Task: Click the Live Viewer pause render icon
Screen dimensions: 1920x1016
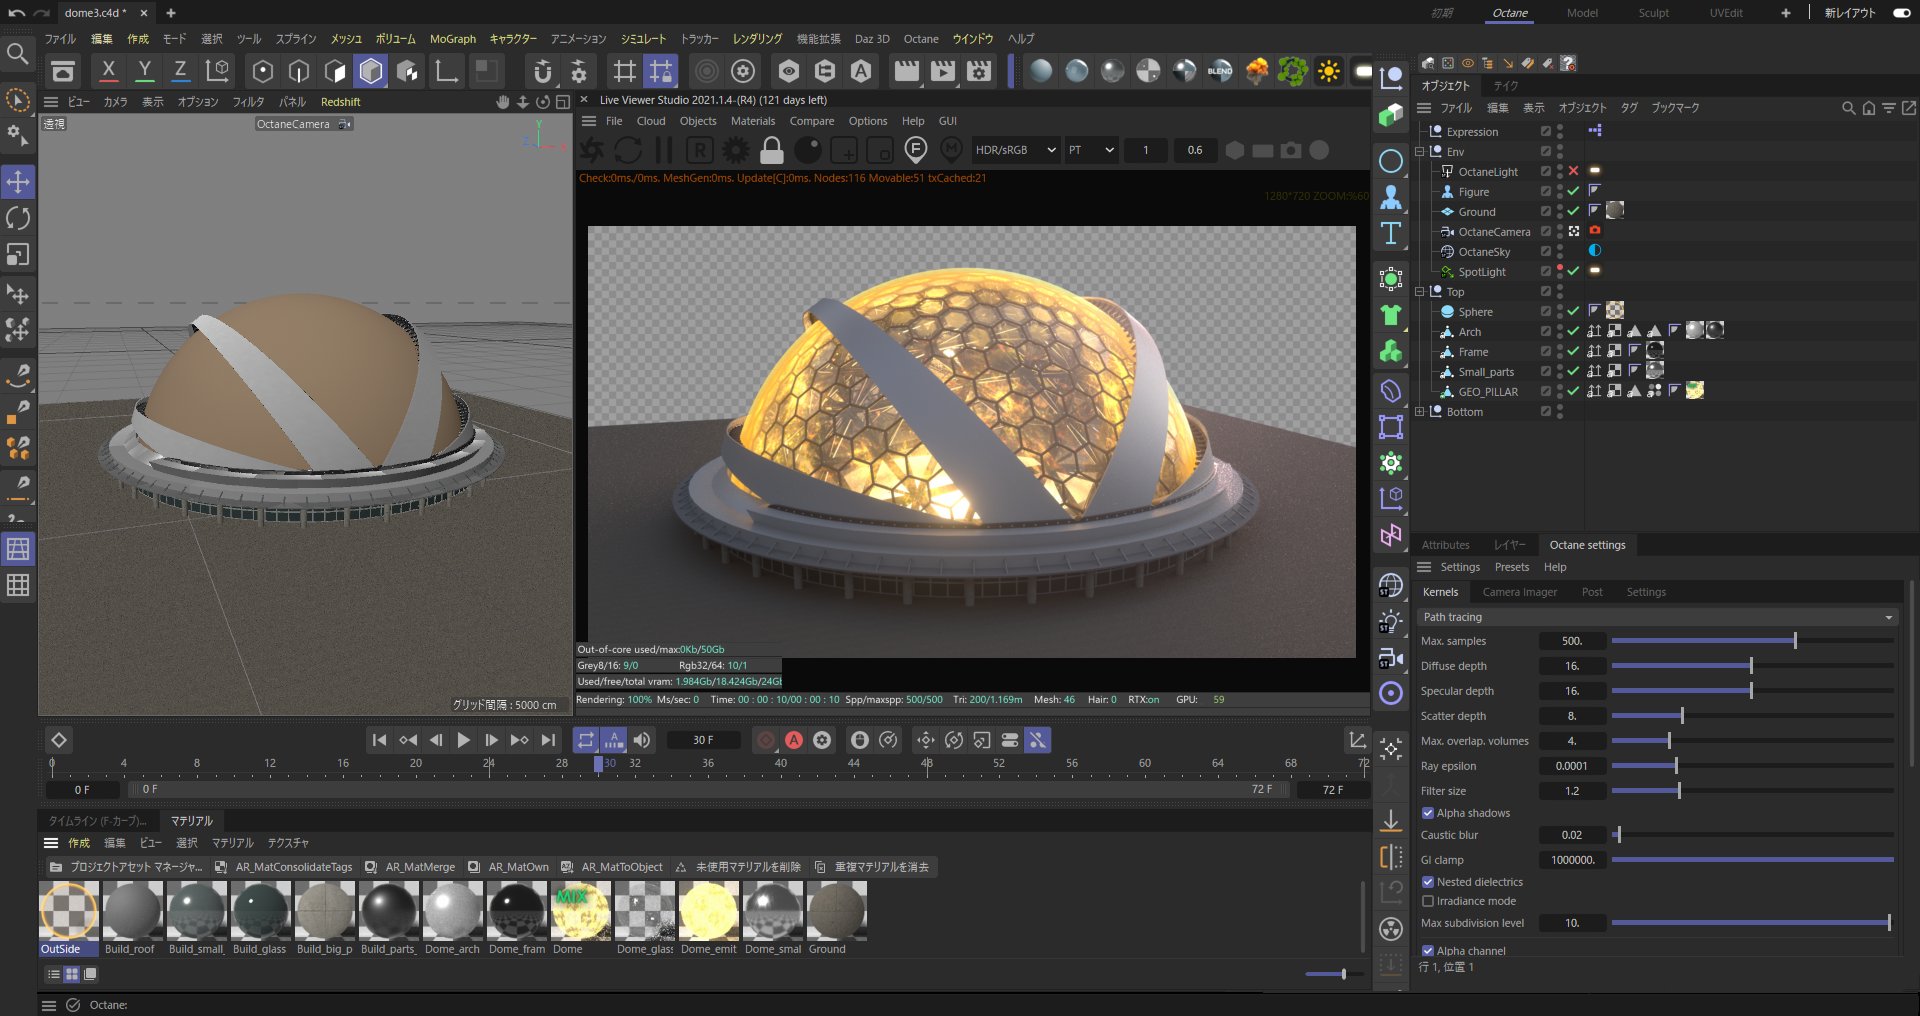Action: pos(663,151)
